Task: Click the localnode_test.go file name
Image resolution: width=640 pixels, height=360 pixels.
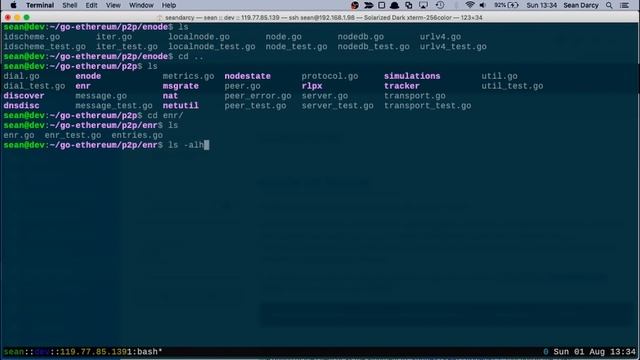Action: coord(212,47)
